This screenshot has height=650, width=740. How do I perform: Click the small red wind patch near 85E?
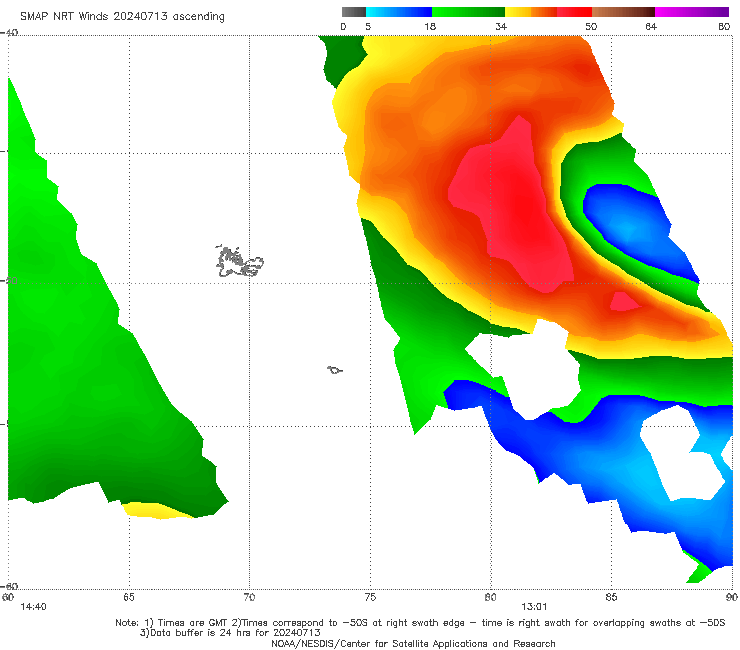[624, 302]
